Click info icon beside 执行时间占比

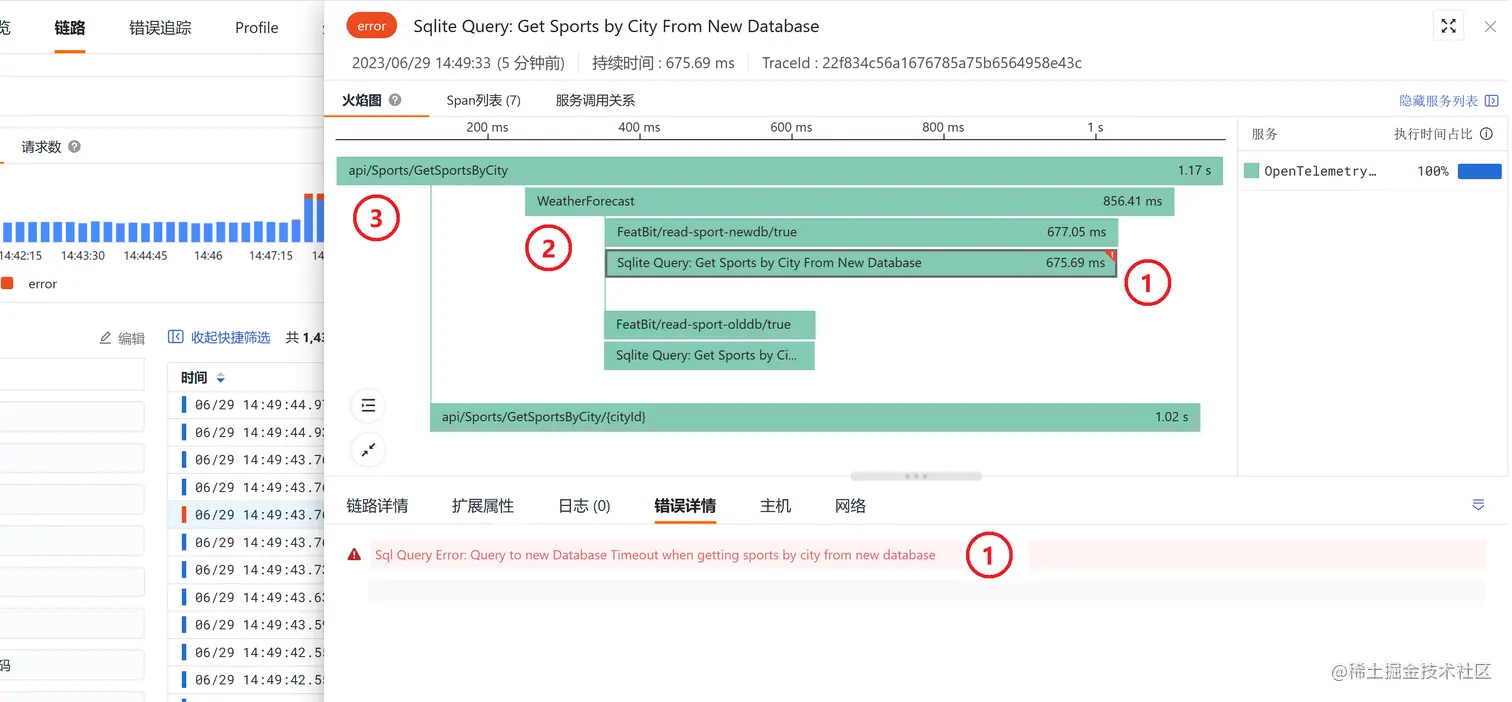coord(1486,134)
